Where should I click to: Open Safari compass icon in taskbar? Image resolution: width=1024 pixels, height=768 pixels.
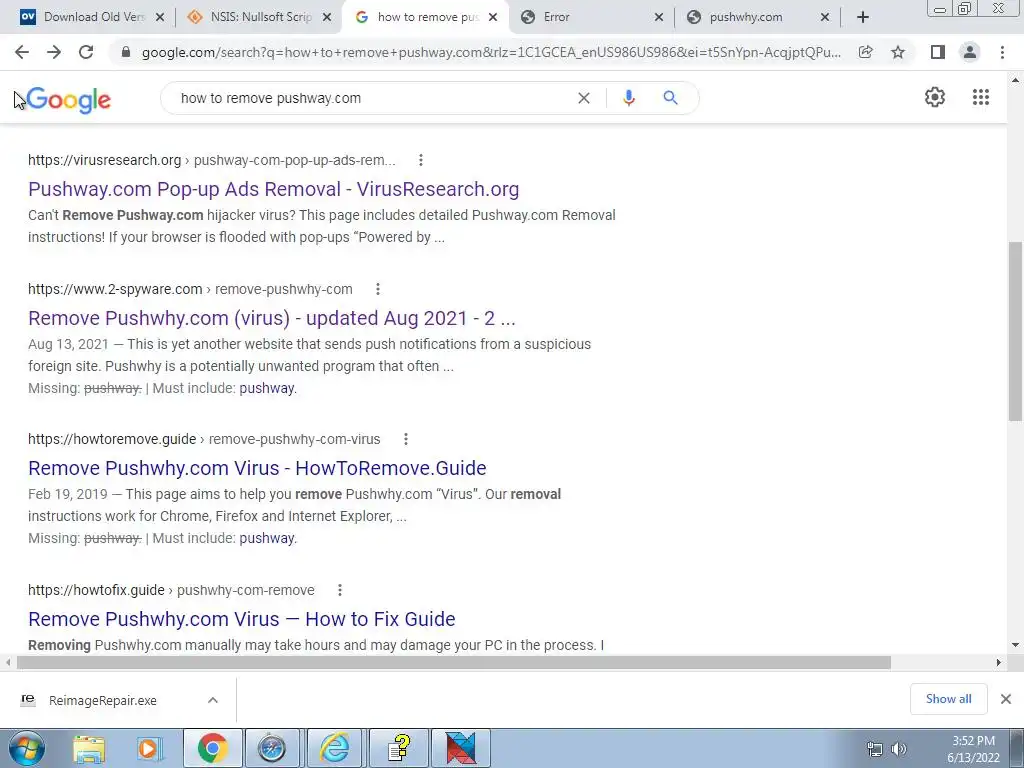[x=270, y=748]
